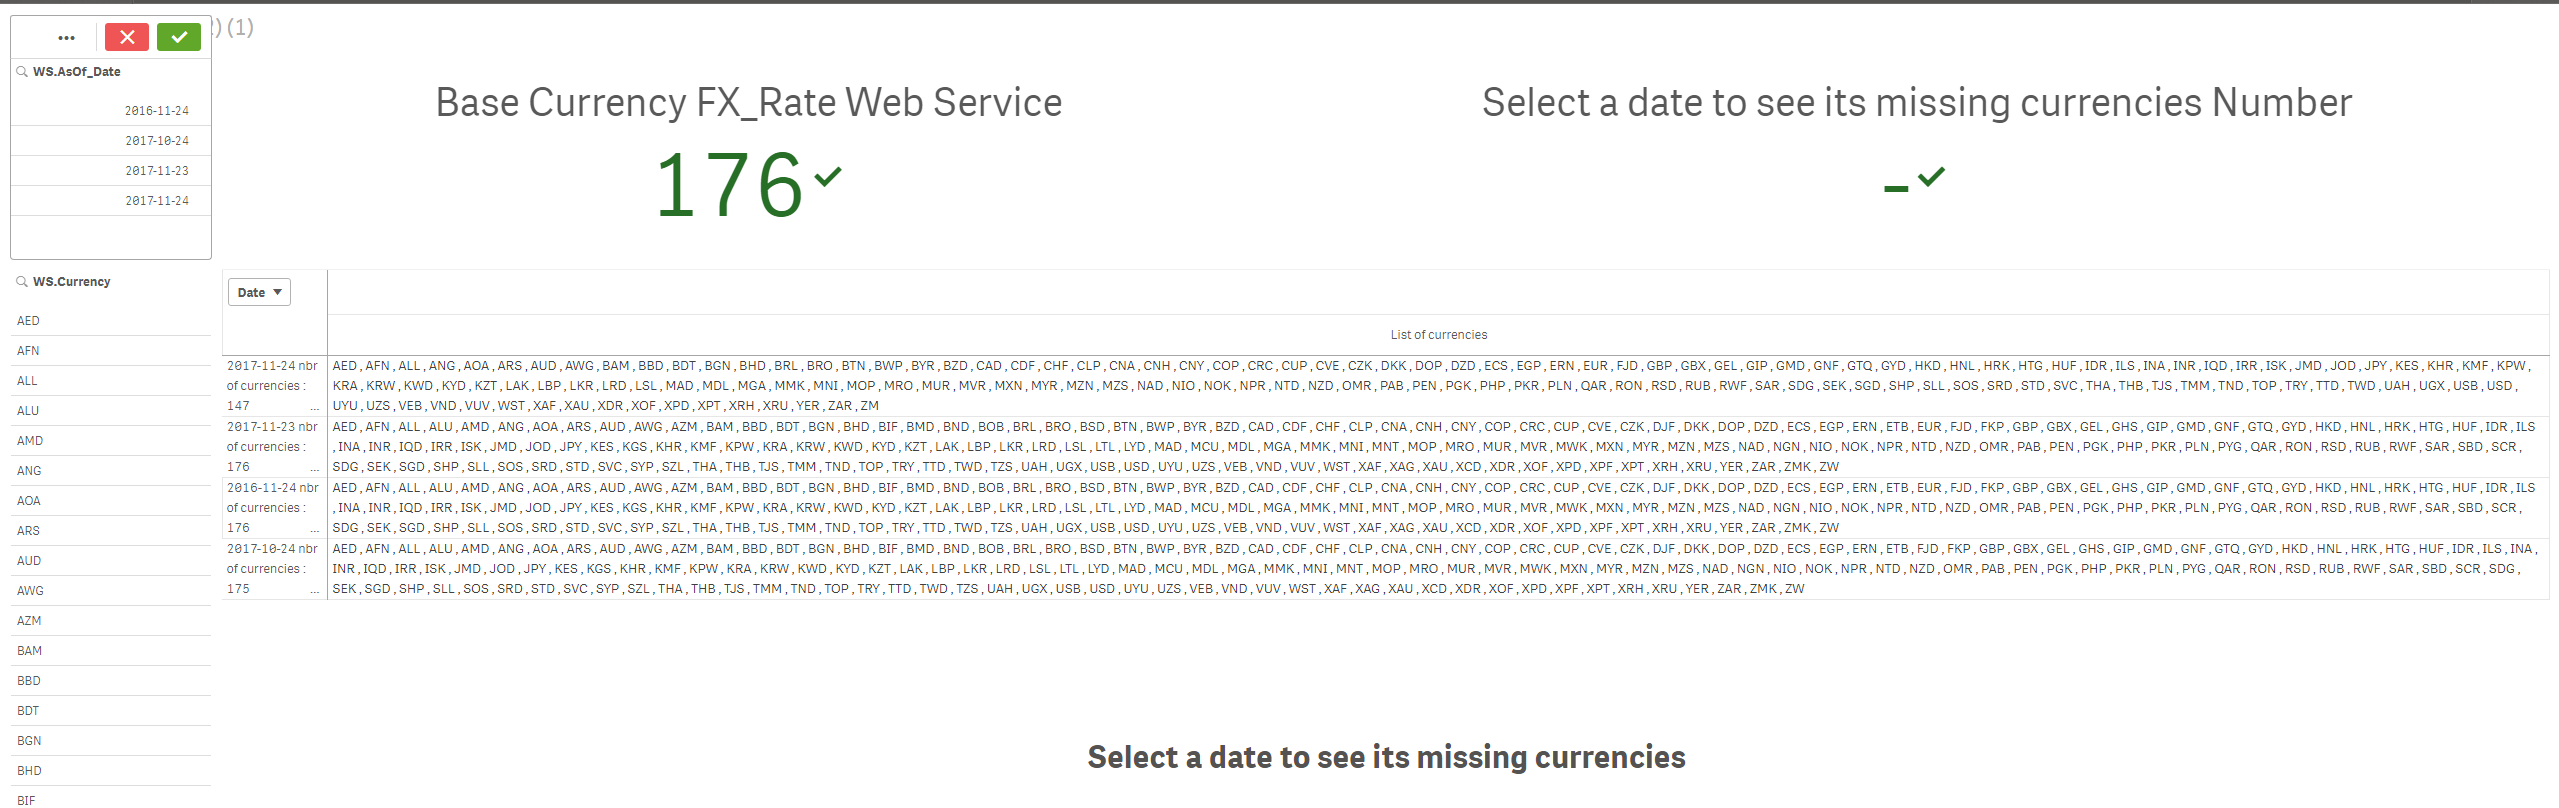This screenshot has height=808, width=2559.
Task: Open the selection menu (three dots)
Action: [x=67, y=38]
